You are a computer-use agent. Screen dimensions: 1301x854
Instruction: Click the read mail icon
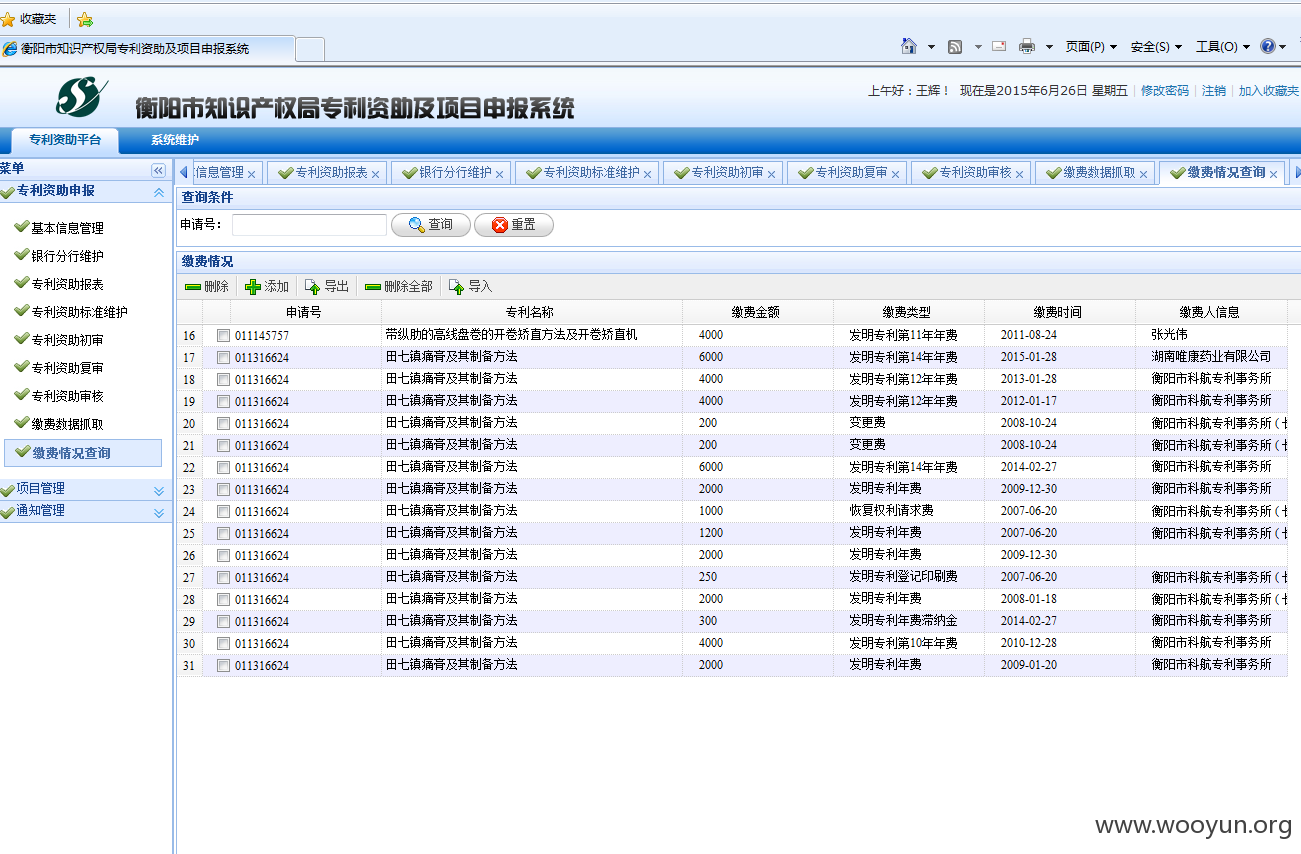coord(999,46)
